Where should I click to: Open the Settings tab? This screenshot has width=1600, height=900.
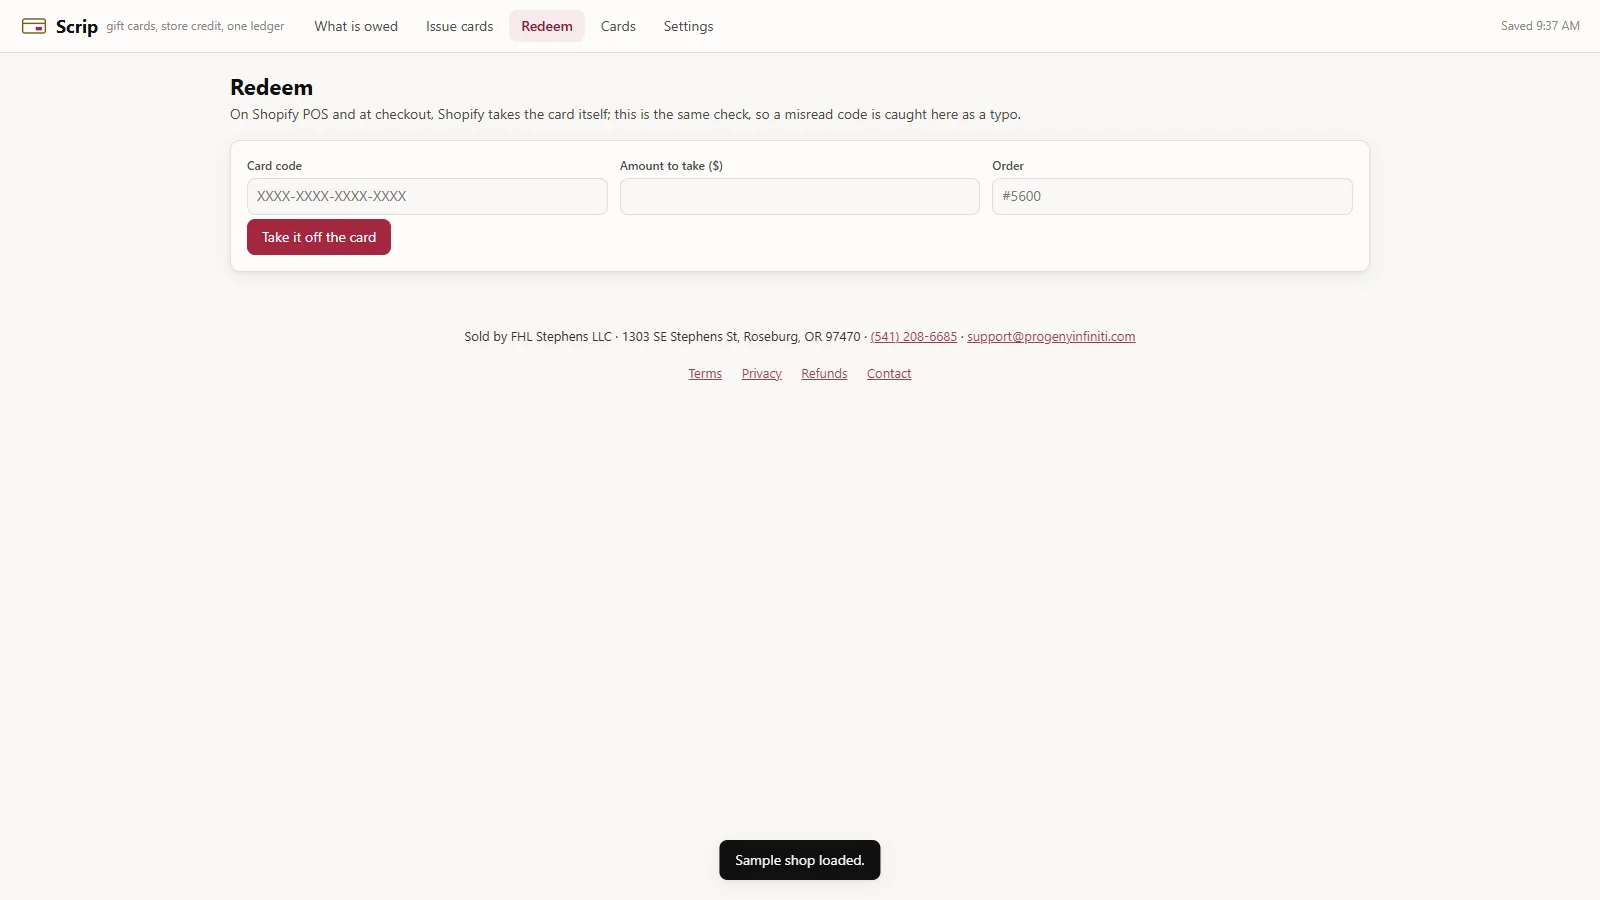pos(688,26)
